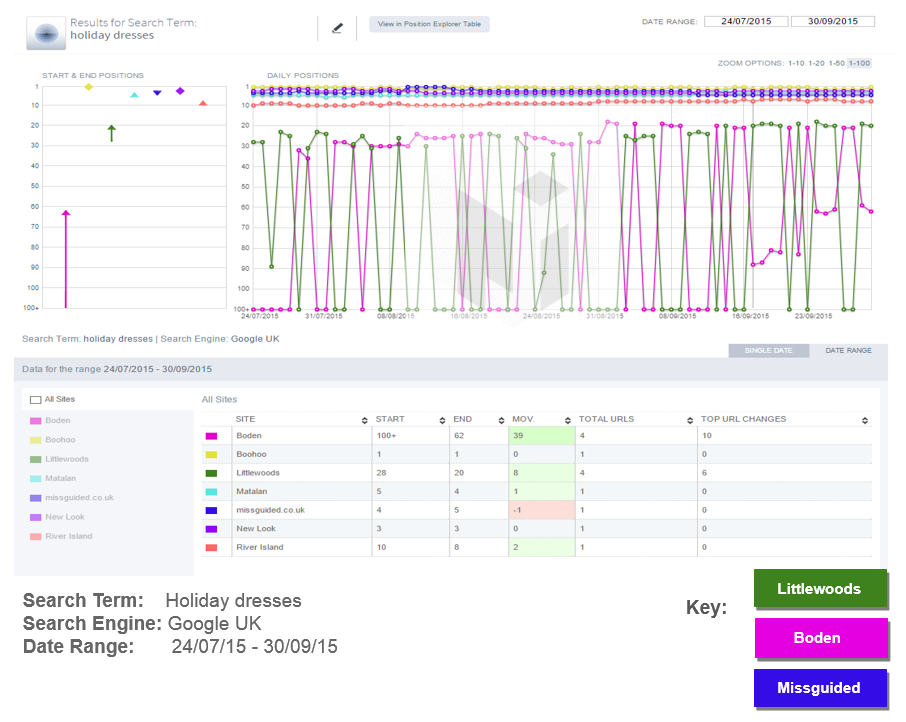This screenshot has width=906, height=722.
Task: Select zoom option 1-50
Action: tap(837, 64)
